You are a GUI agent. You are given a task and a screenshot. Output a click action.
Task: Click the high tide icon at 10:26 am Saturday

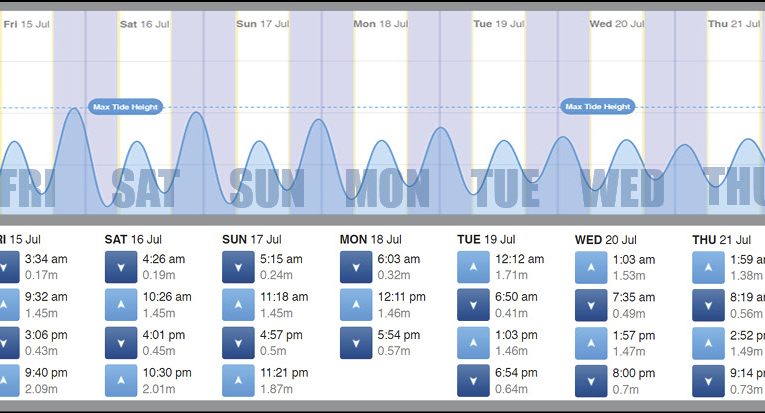tap(120, 305)
